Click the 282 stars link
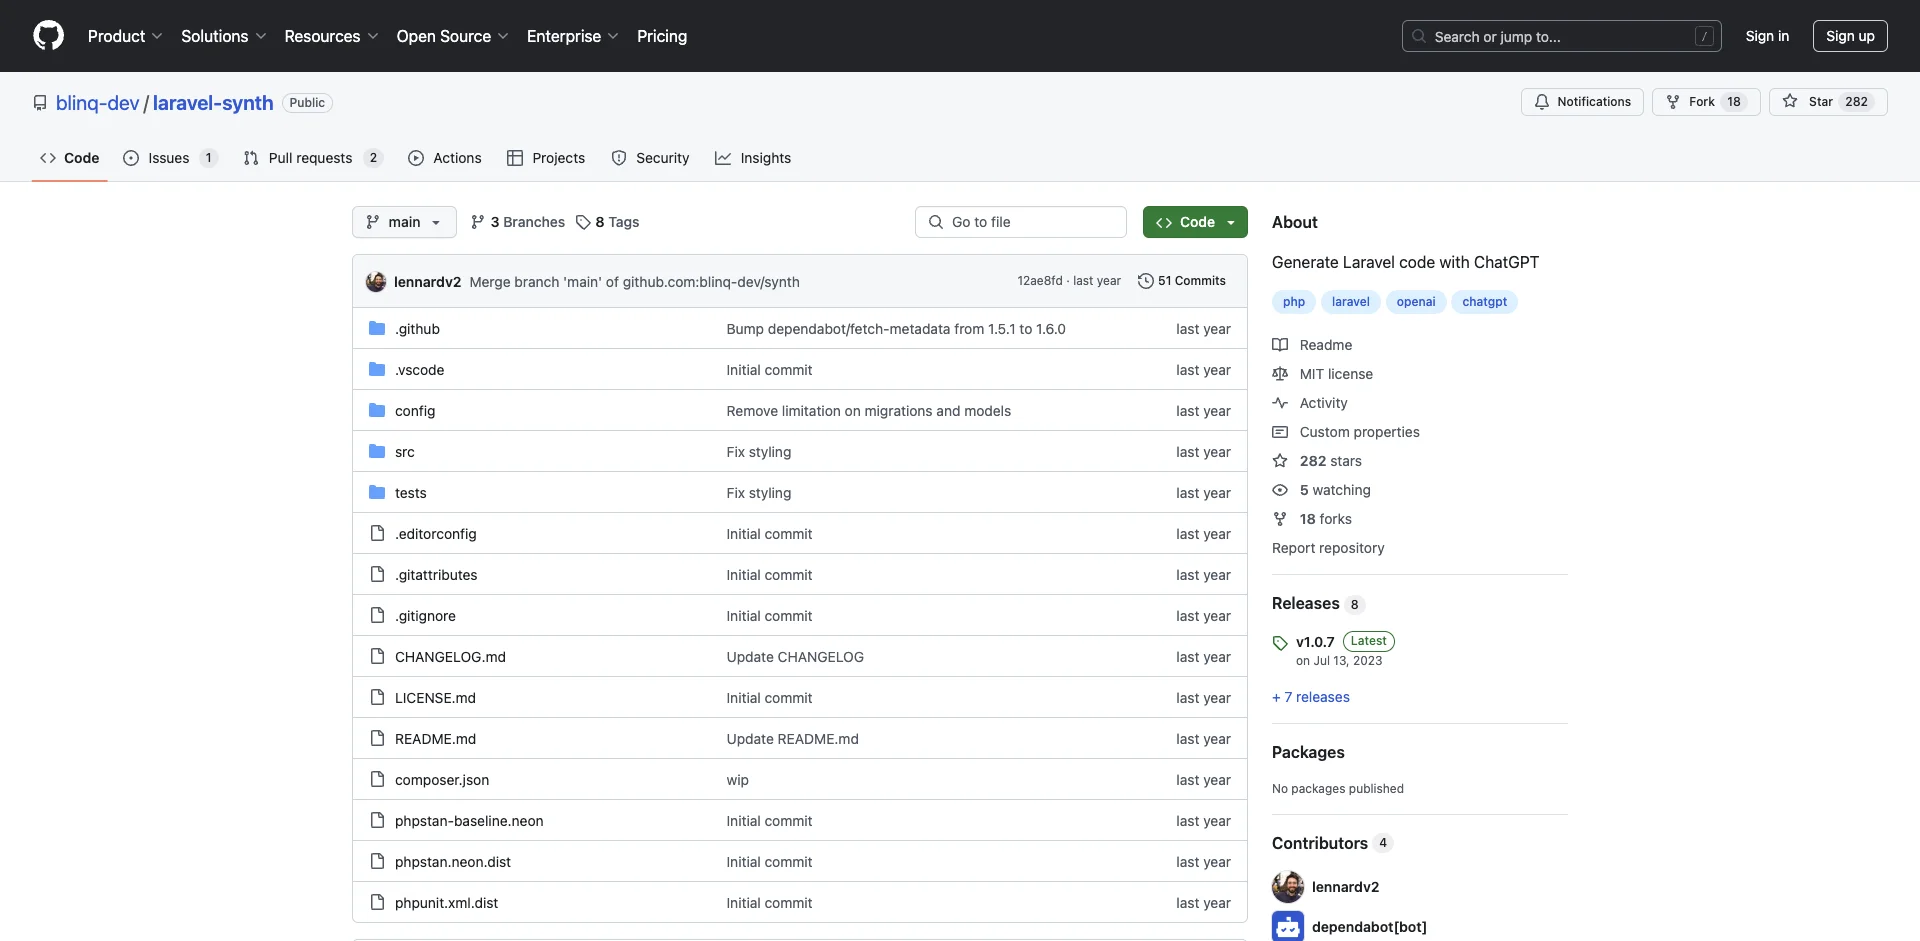The image size is (1920, 941). [x=1330, y=461]
